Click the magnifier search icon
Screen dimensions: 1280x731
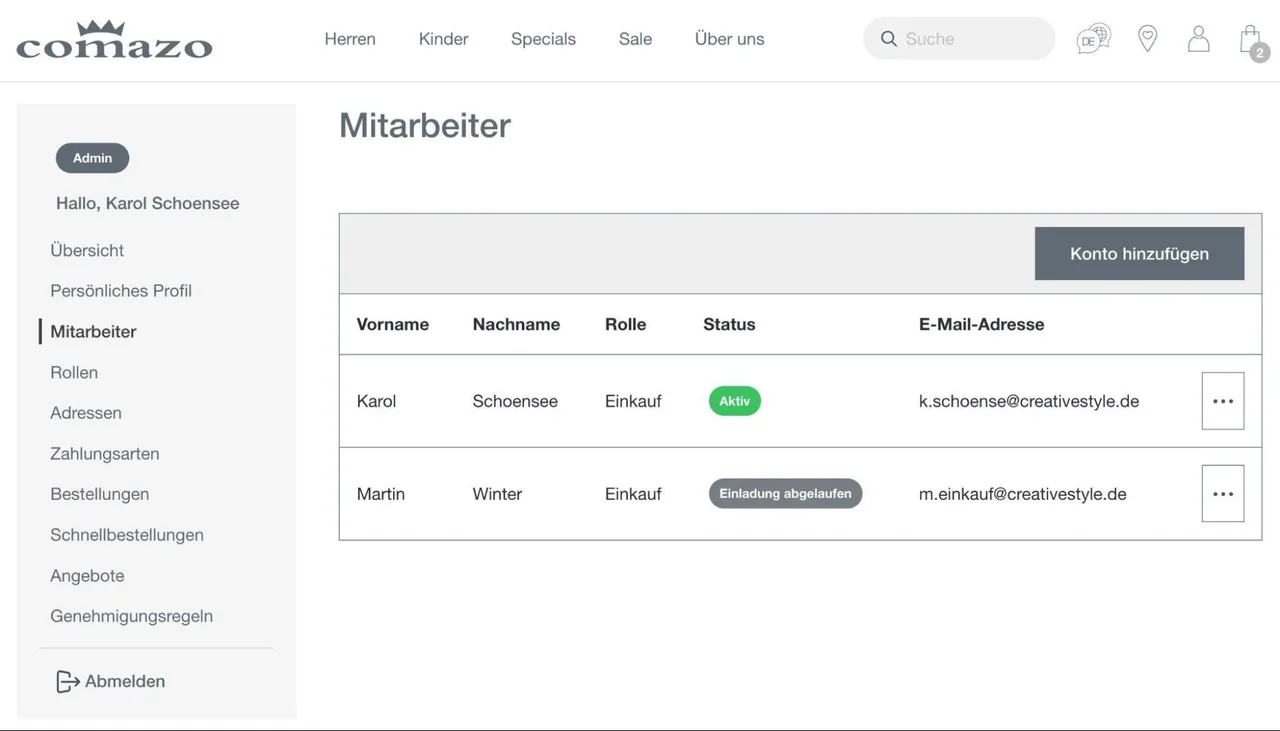point(888,39)
